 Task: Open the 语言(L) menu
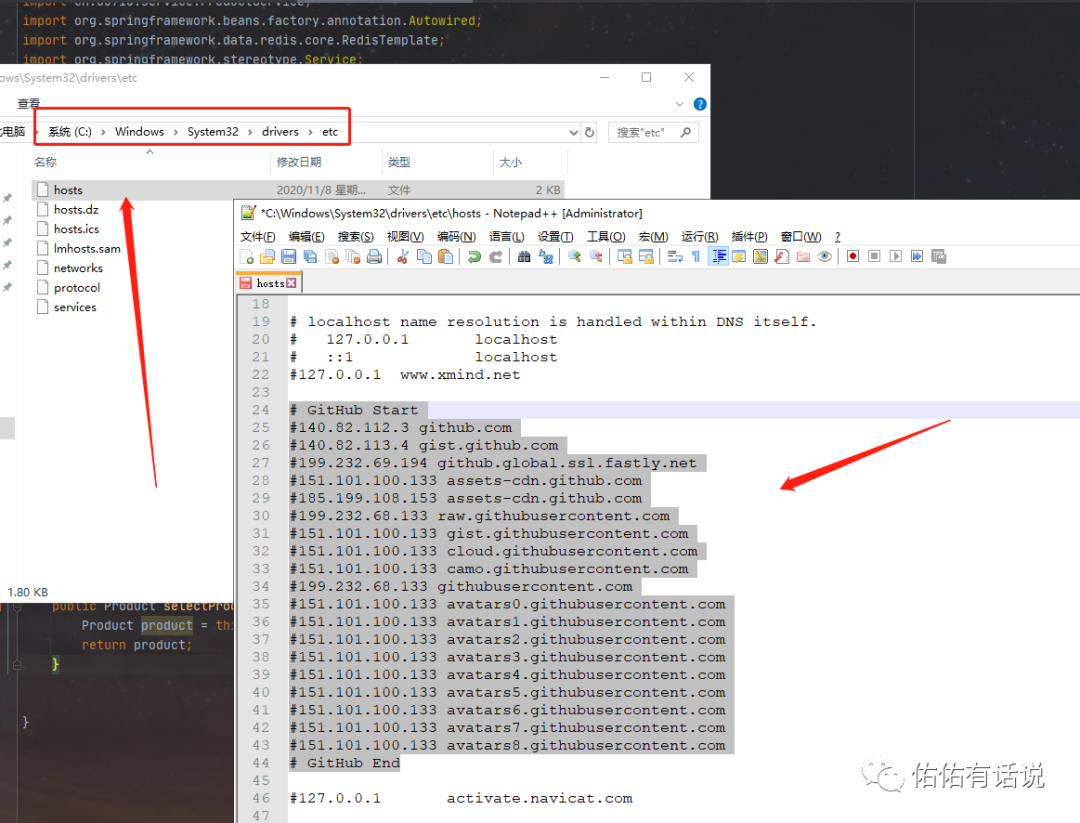(506, 236)
